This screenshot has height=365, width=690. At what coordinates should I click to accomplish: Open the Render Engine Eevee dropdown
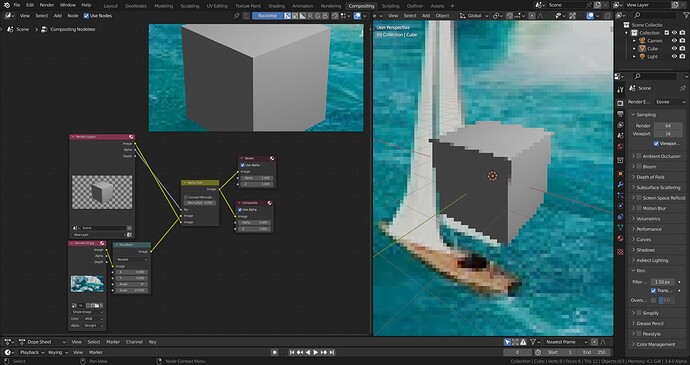[670, 102]
